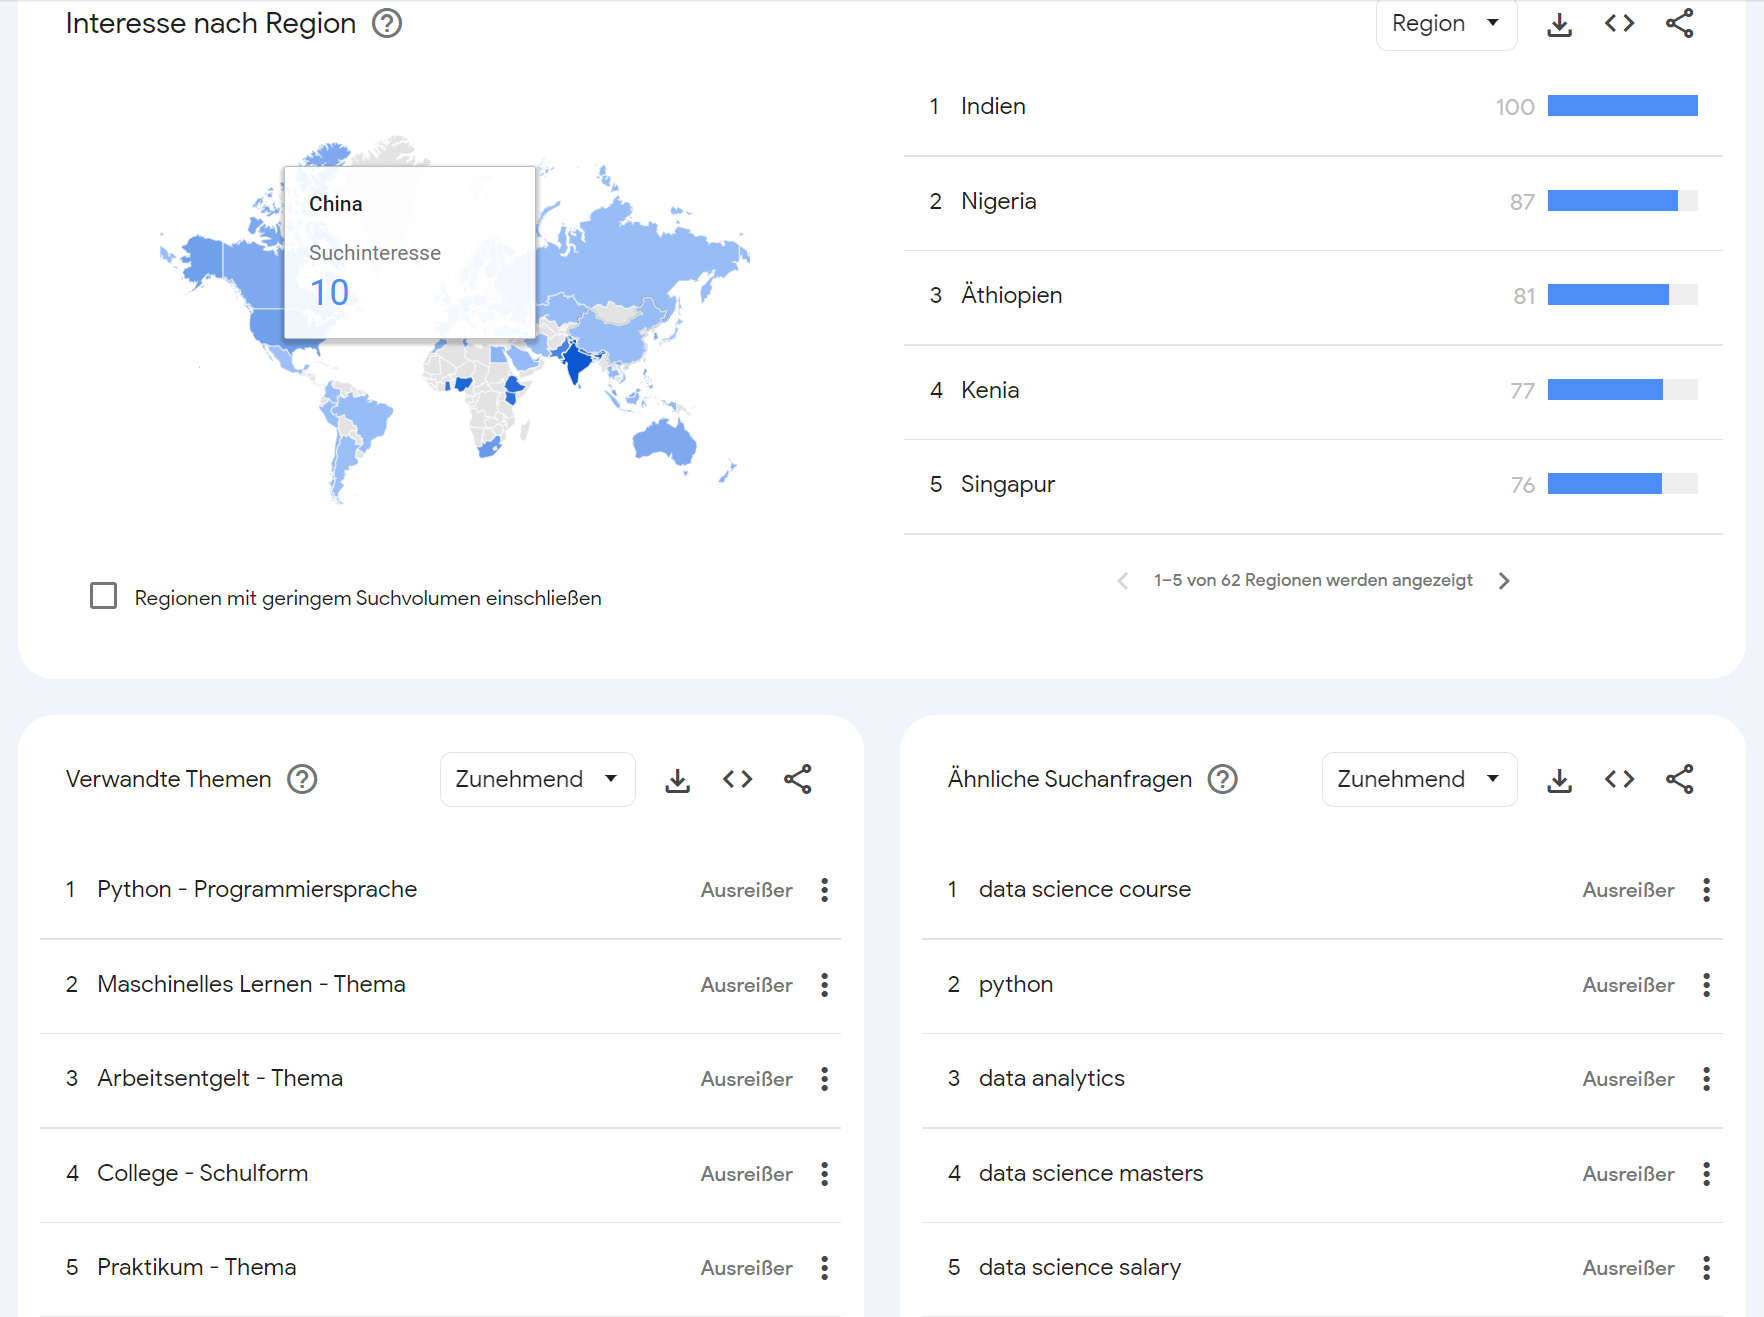Go to next page of regions
Viewport: 1764px width, 1317px height.
coord(1504,581)
